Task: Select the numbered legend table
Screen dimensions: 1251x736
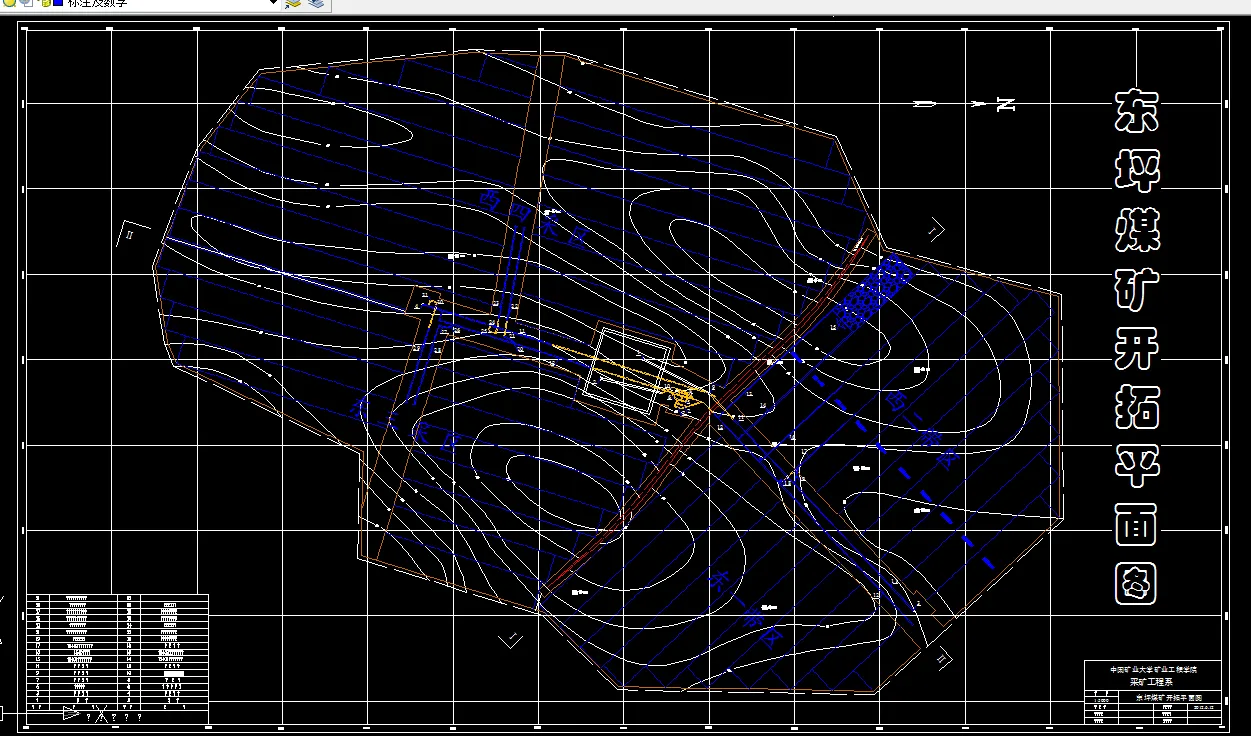Action: (x=117, y=652)
